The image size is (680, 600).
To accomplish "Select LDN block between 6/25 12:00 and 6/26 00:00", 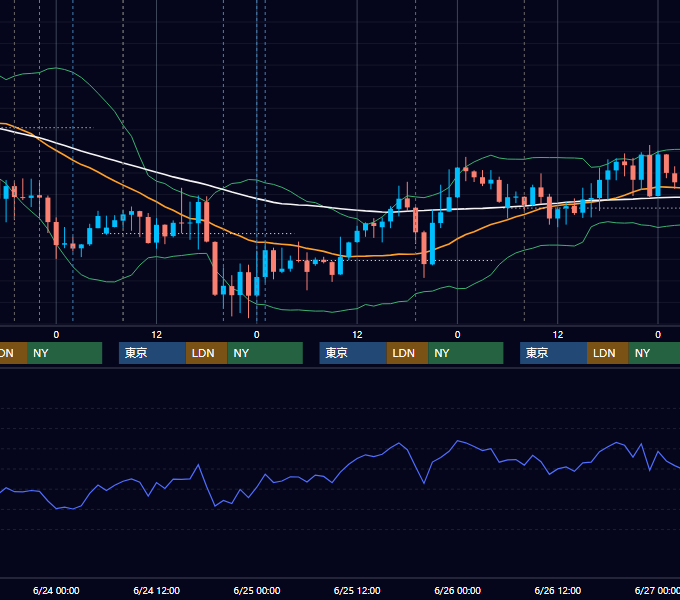I will click(407, 353).
